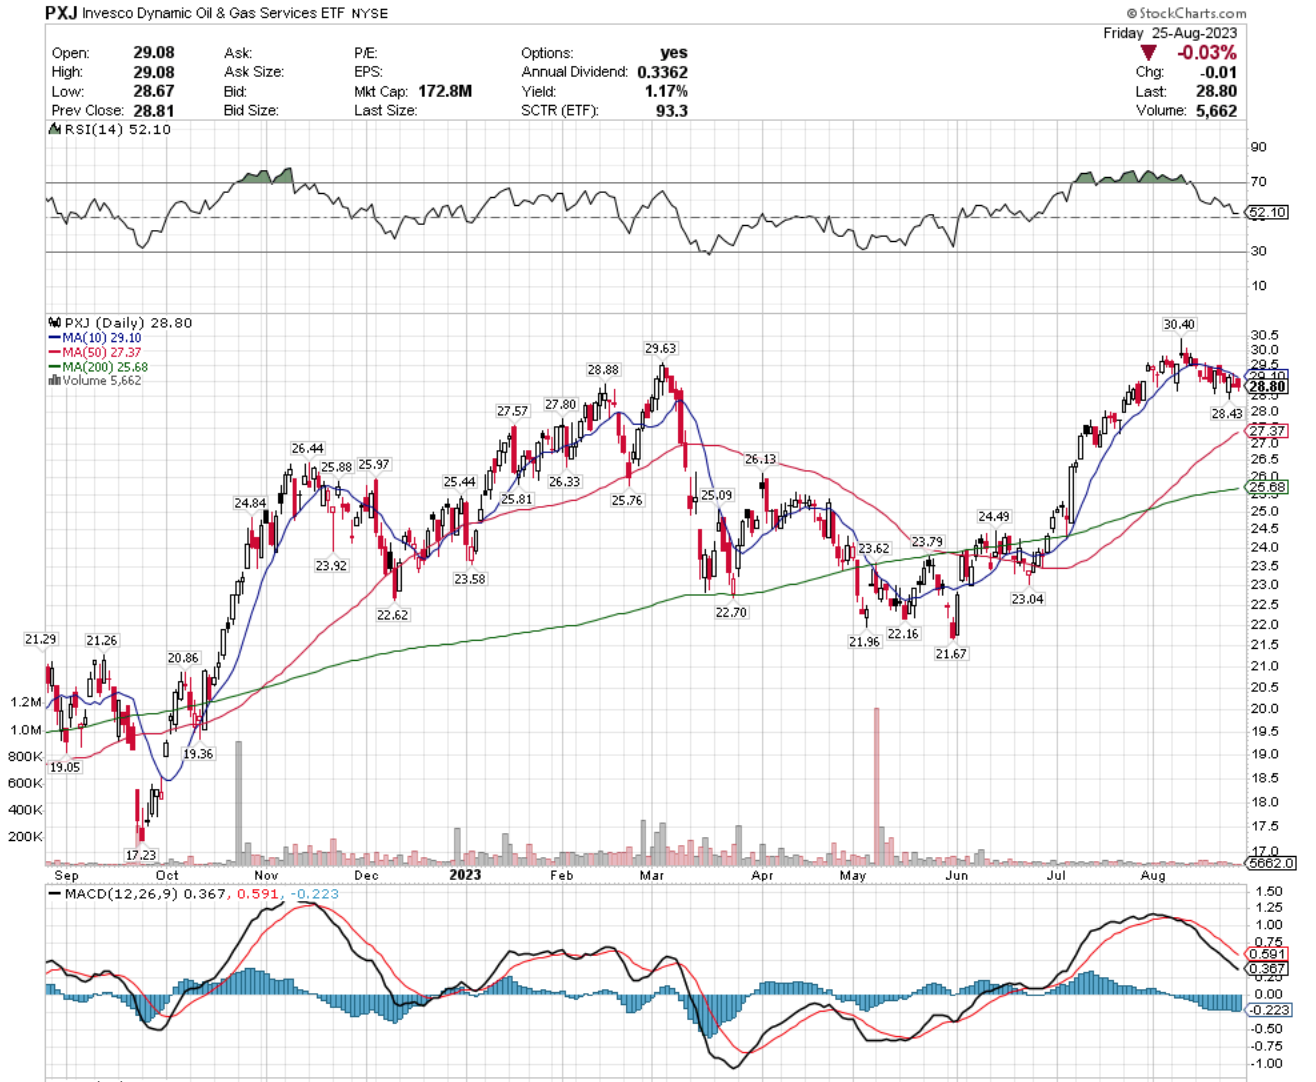The height and width of the screenshot is (1082, 1316).
Task: Click the 21.96 May low label
Action: pyautogui.click(x=864, y=641)
